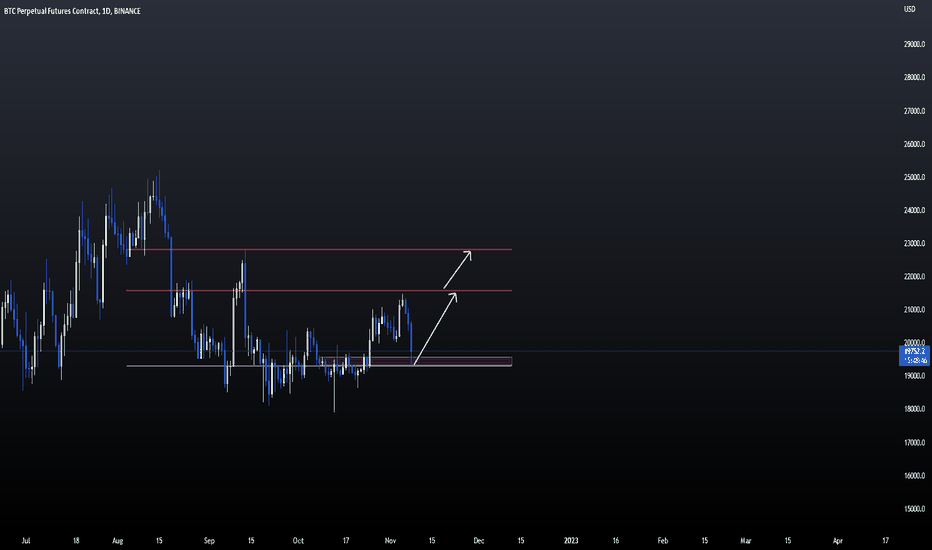932x550 pixels.
Task: Click the 18 date label after Jul
Action: pyautogui.click(x=76, y=540)
